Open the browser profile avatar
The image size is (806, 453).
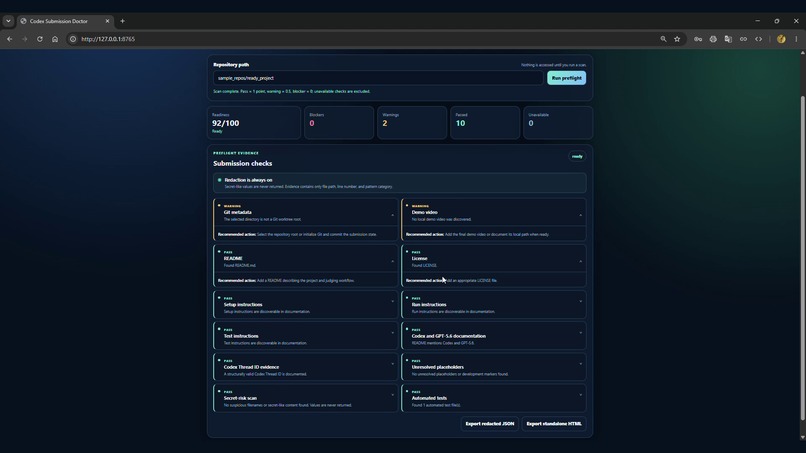[781, 39]
